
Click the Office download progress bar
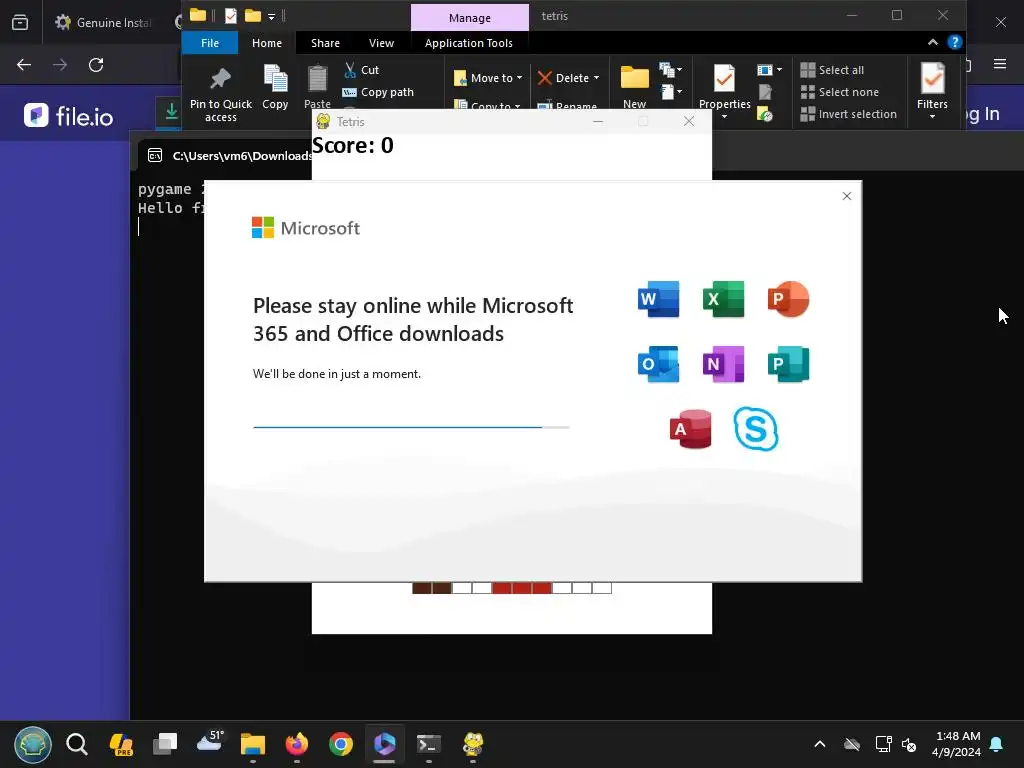click(411, 427)
